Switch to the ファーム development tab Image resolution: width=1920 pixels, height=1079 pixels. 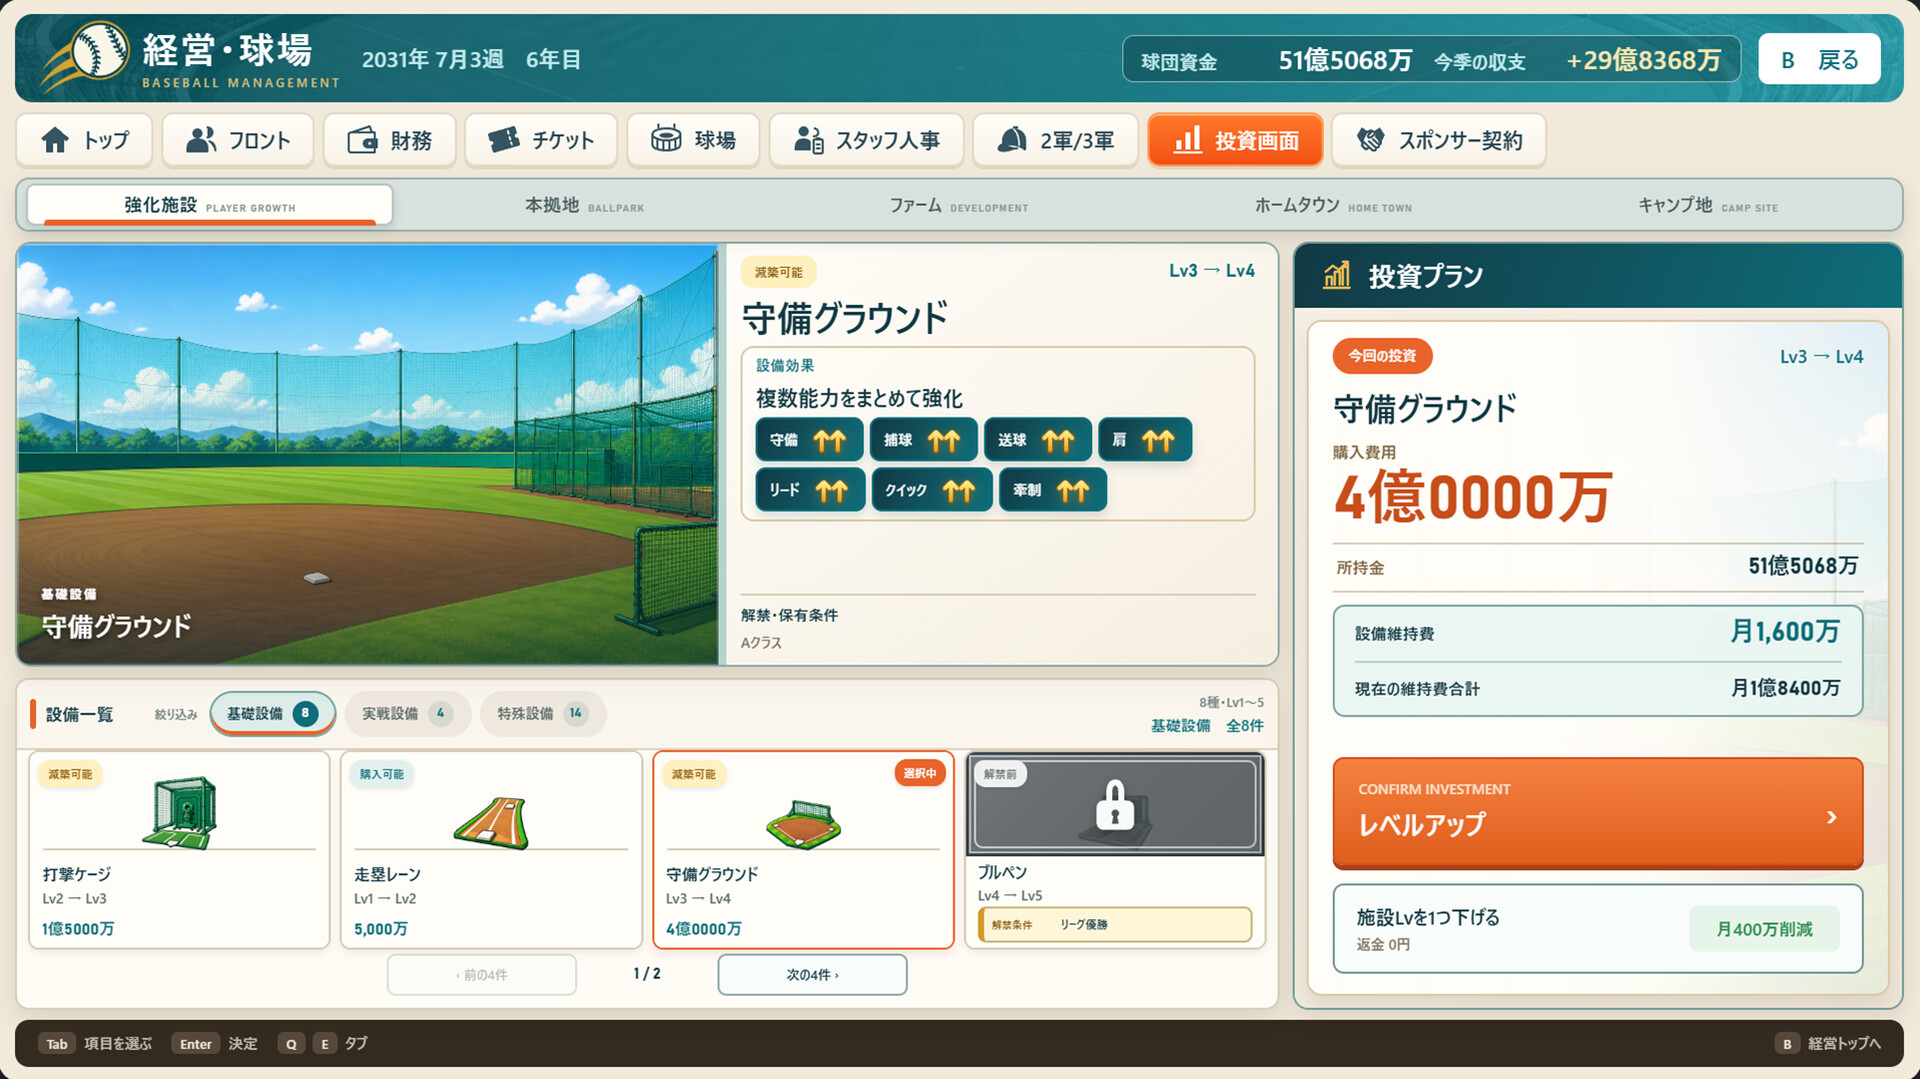tap(958, 205)
